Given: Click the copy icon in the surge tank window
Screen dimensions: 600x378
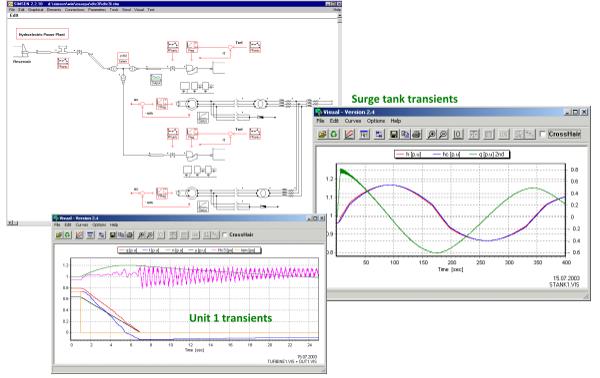Looking at the screenshot, I should pos(405,134).
